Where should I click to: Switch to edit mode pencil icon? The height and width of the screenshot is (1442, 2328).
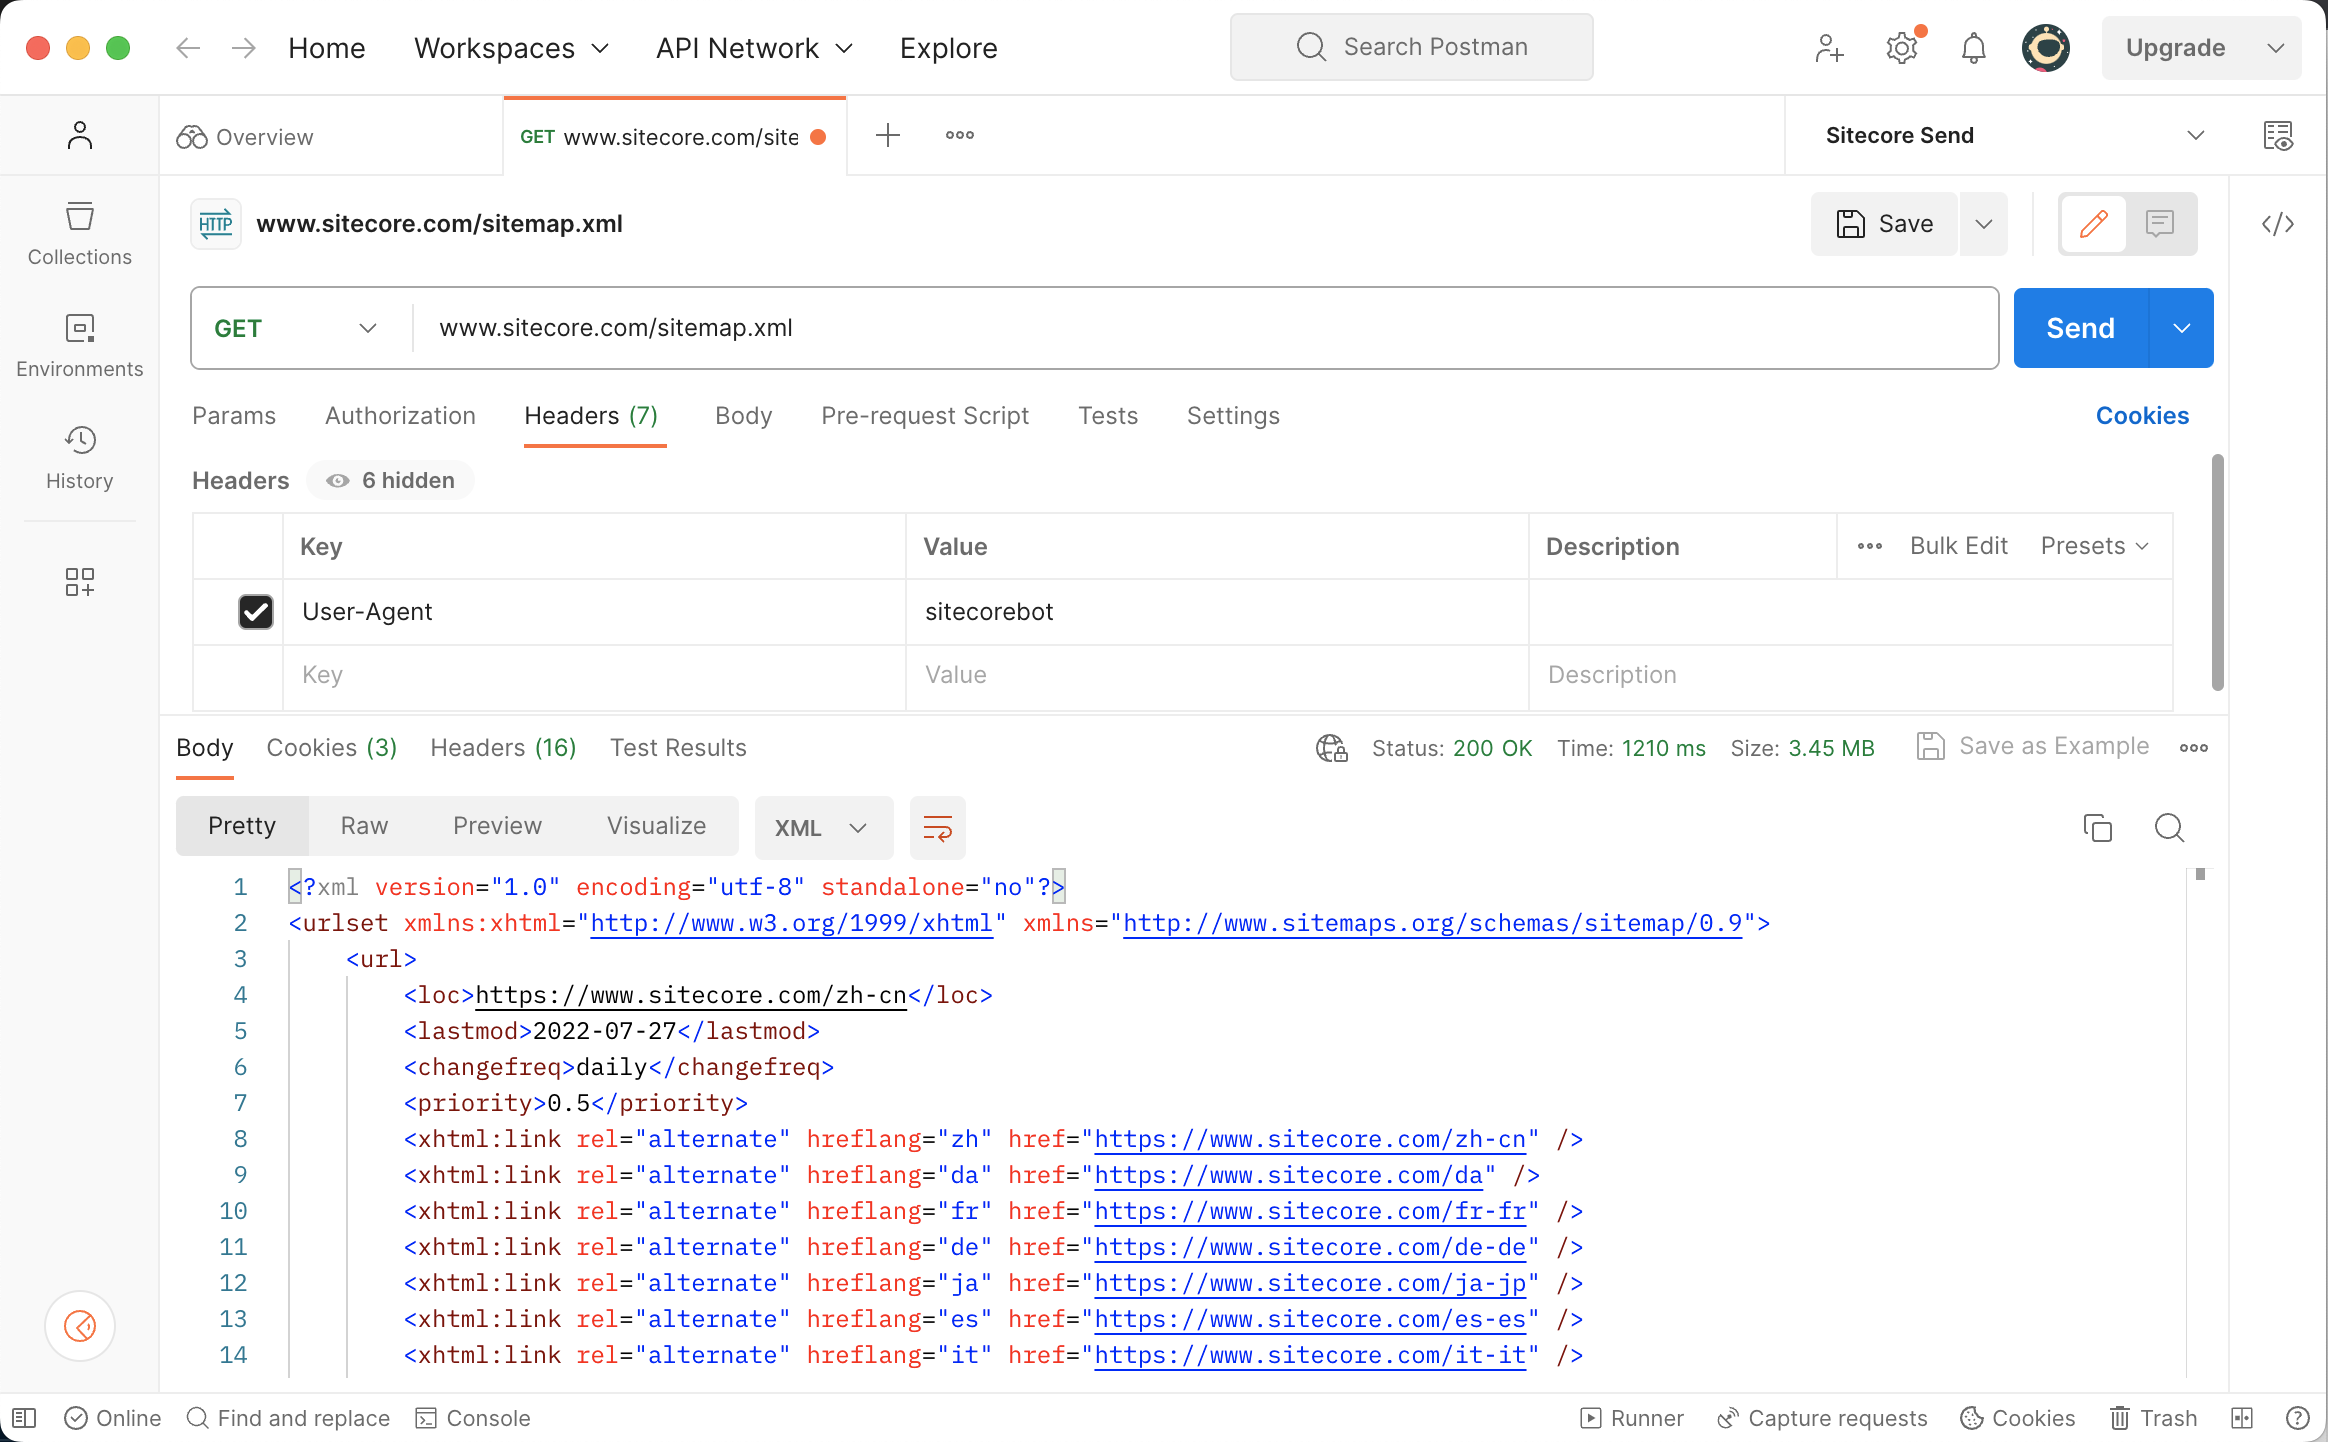pos(2094,224)
